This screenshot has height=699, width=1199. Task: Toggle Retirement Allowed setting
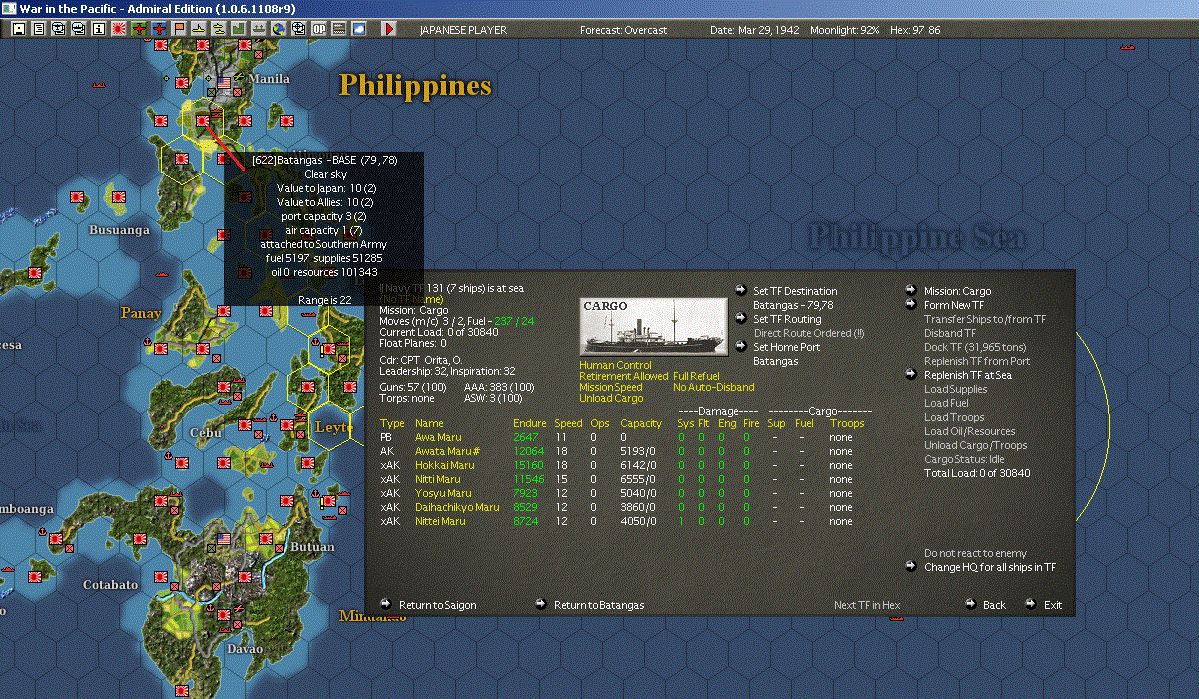coord(624,376)
